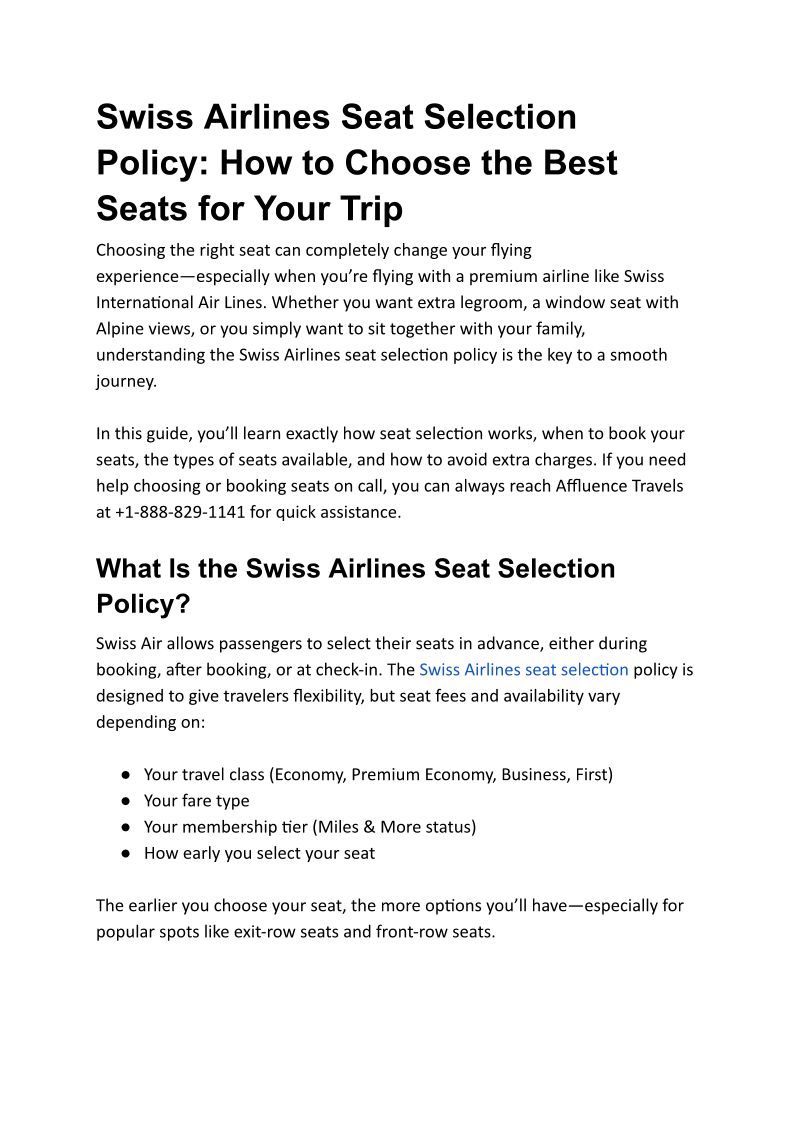Click the "What Is the Swiss Airlines Seat Selection Policy?" heading
The height and width of the screenshot is (1124, 795).
point(355,586)
